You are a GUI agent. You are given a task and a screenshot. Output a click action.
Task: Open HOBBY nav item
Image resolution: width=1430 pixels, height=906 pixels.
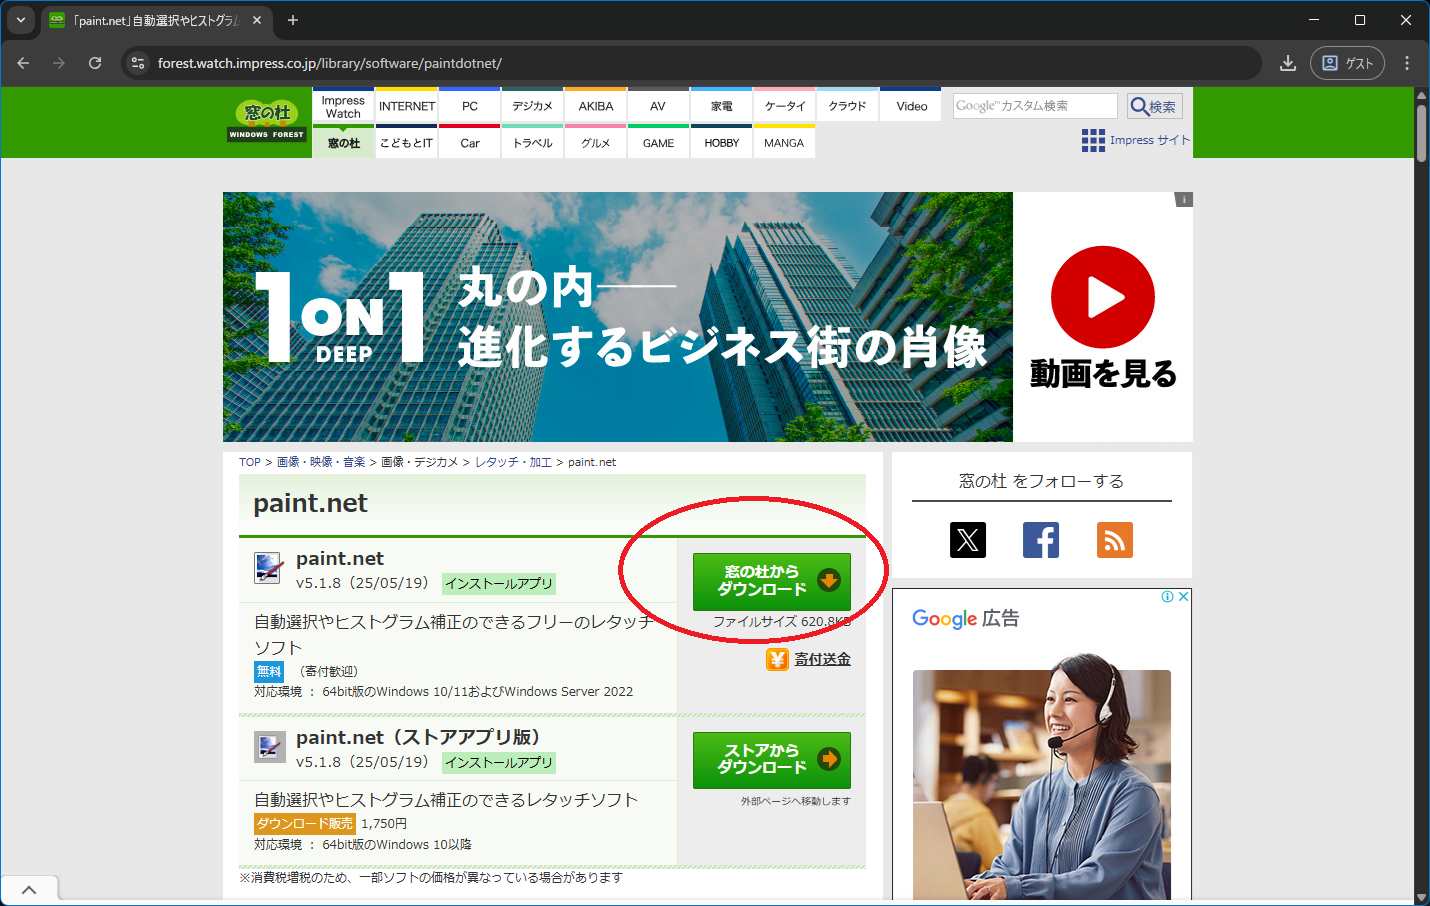(x=722, y=142)
